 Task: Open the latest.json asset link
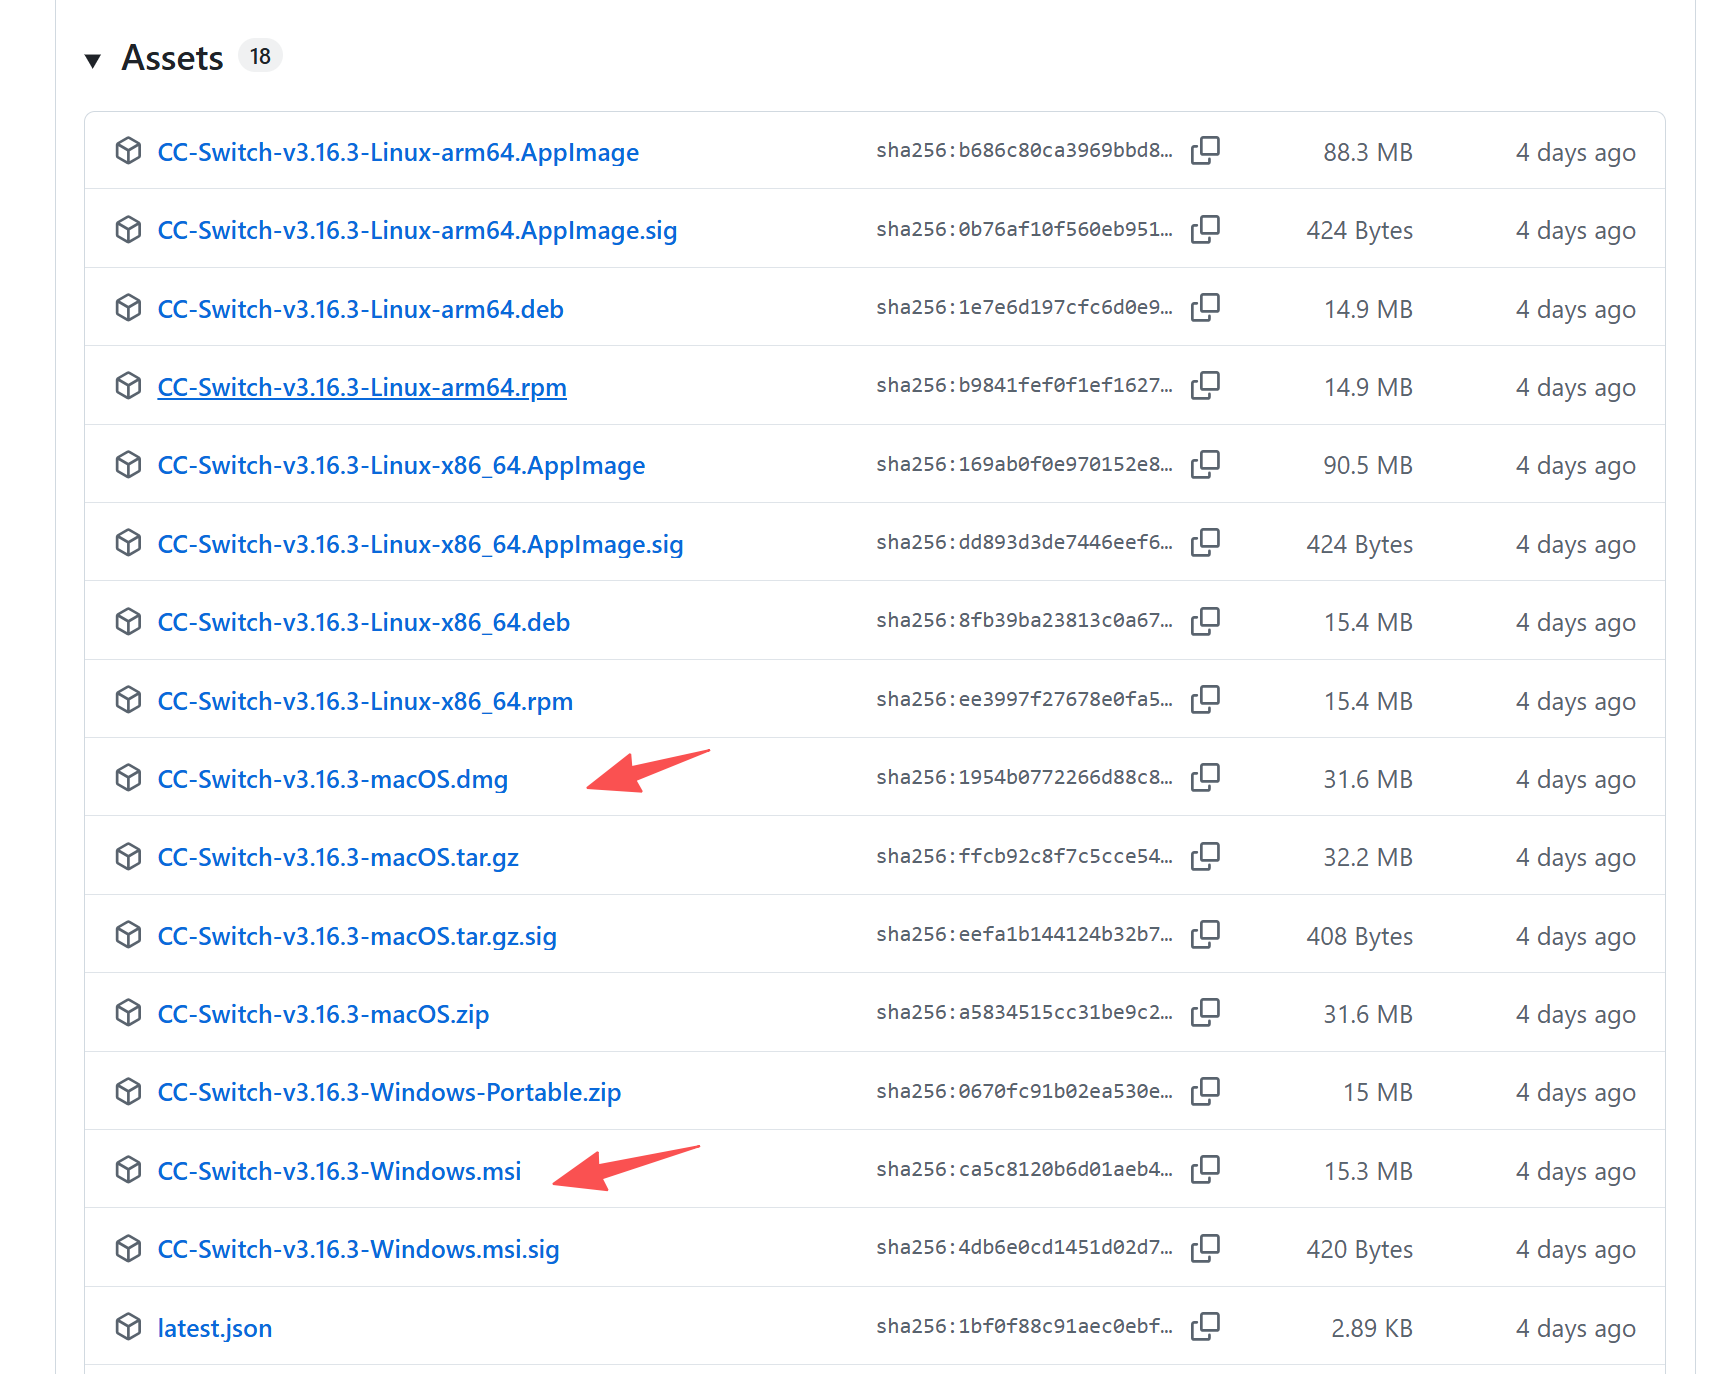(215, 1328)
